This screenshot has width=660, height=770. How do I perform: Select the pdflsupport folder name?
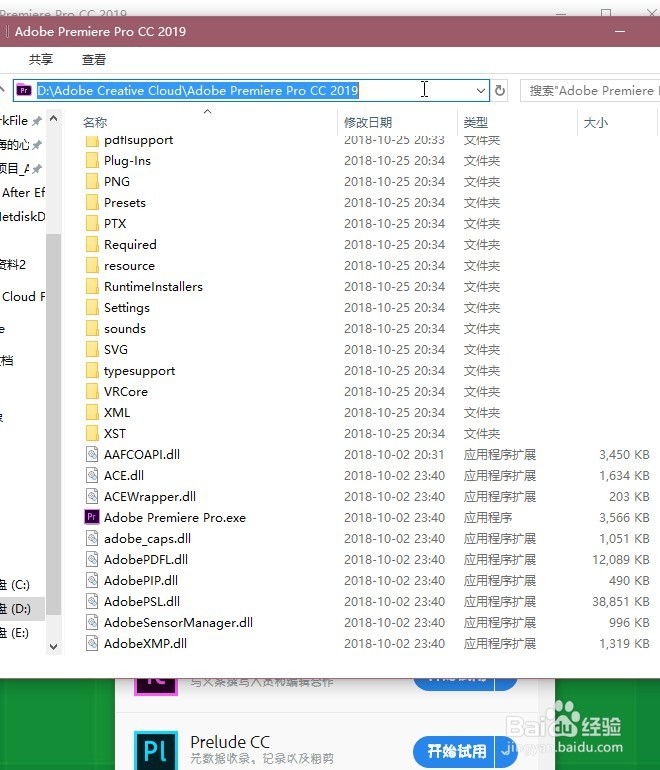[138, 140]
